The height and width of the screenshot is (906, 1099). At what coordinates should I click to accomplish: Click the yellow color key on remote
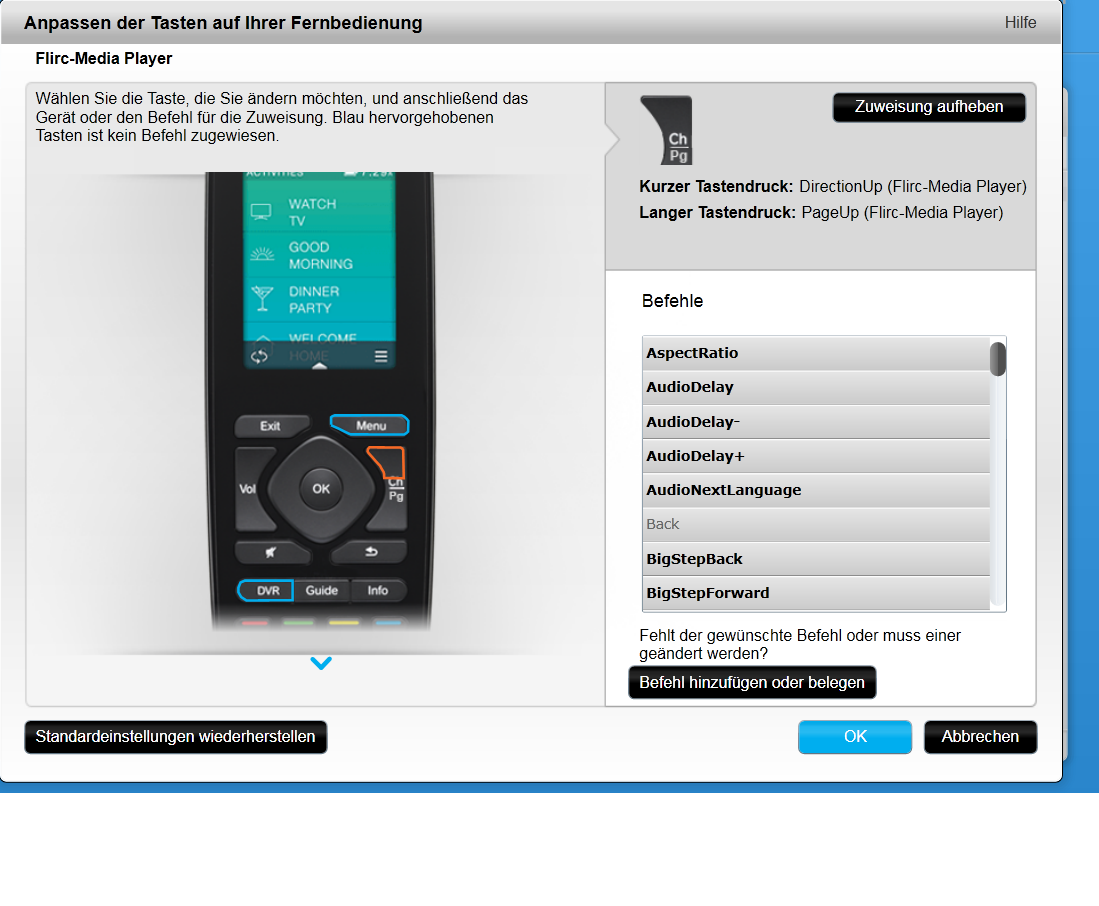point(343,622)
